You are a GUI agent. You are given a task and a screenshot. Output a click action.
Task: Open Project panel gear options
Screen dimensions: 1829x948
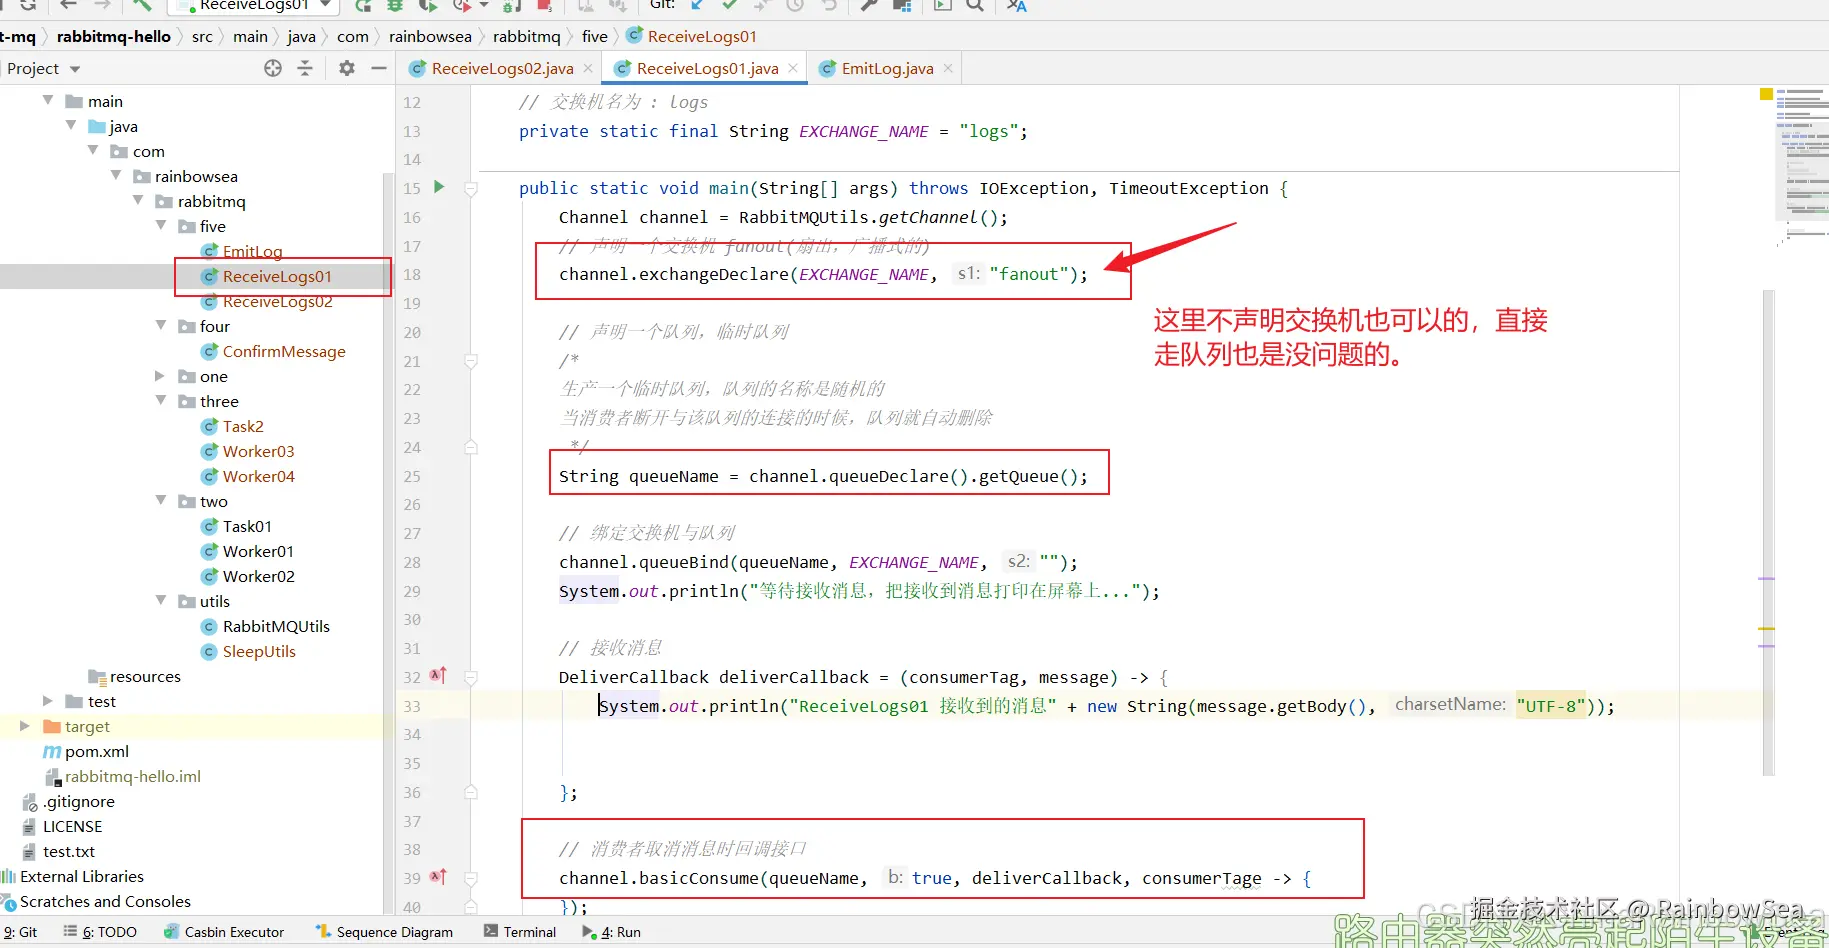[347, 68]
